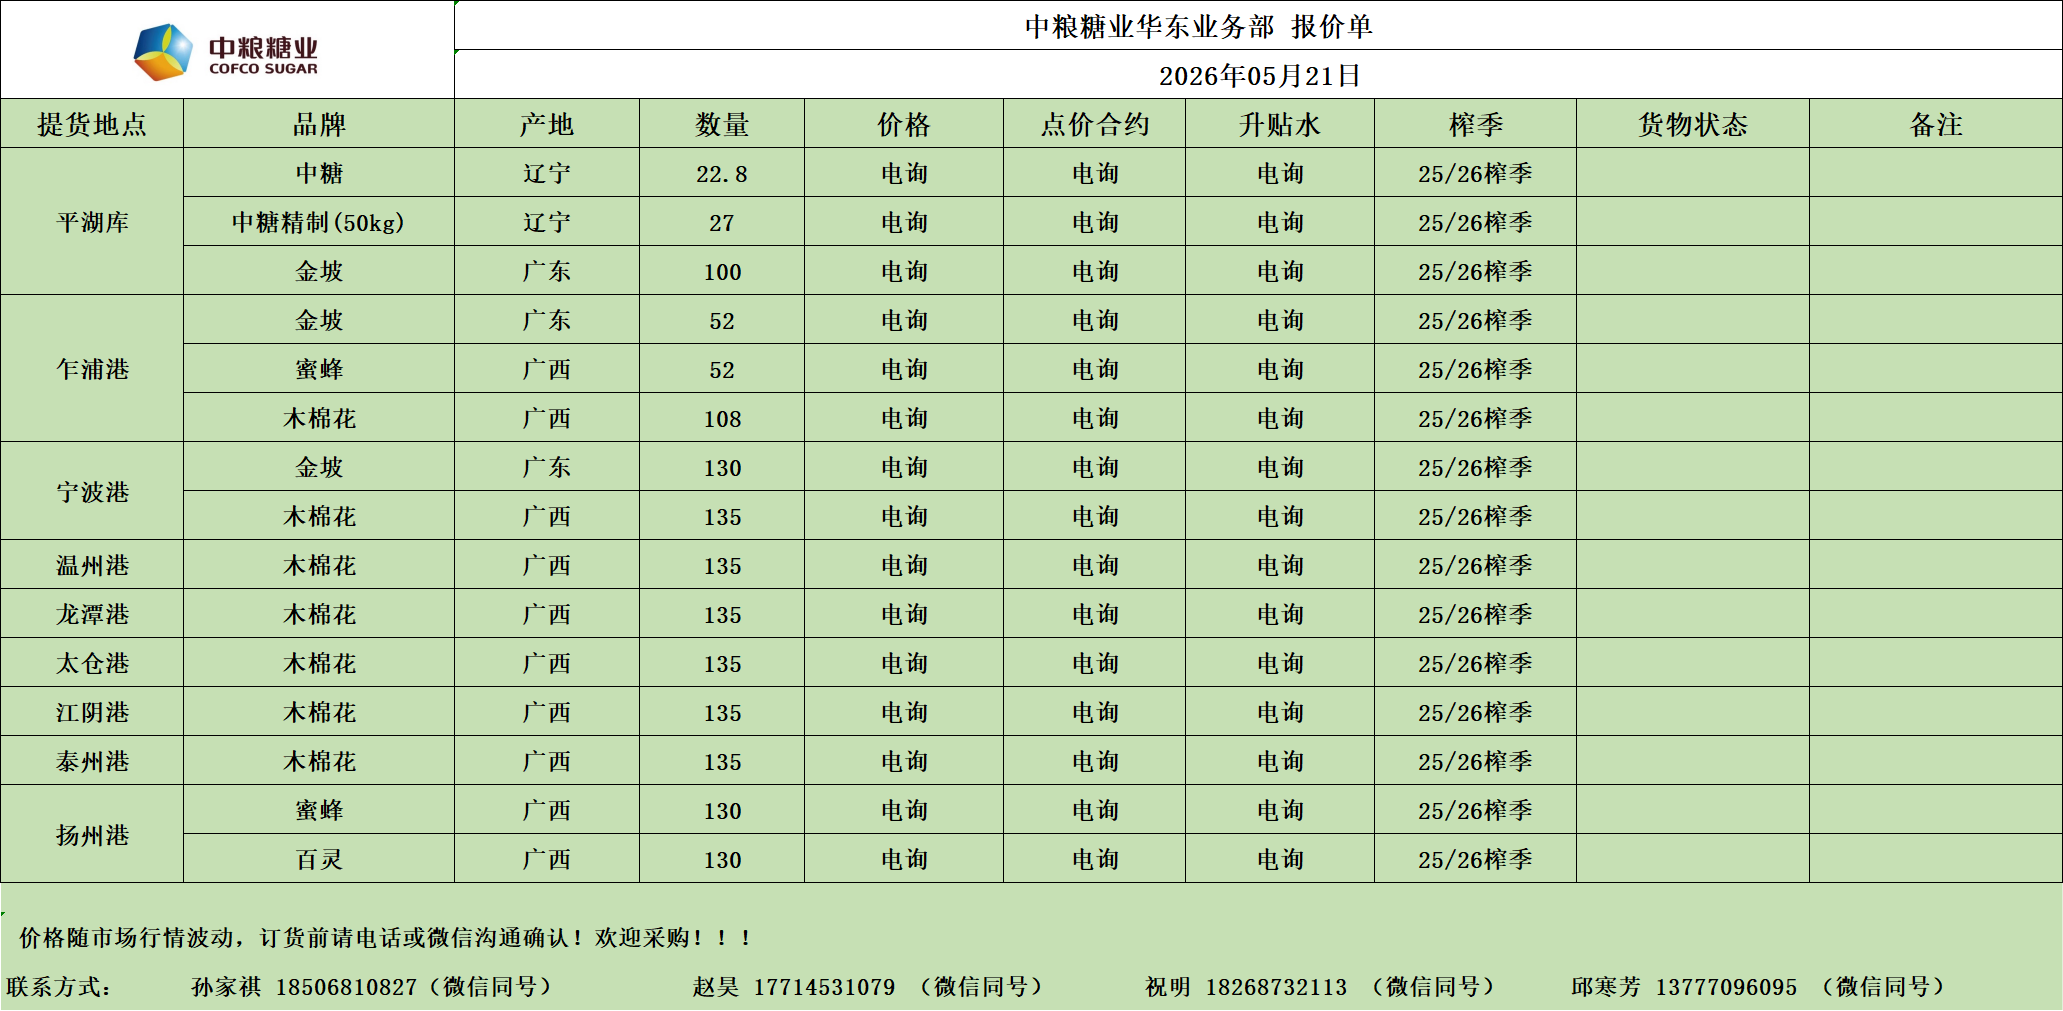Select the 温州港 location cell
Screen dimensions: 2063x1011
92,565
